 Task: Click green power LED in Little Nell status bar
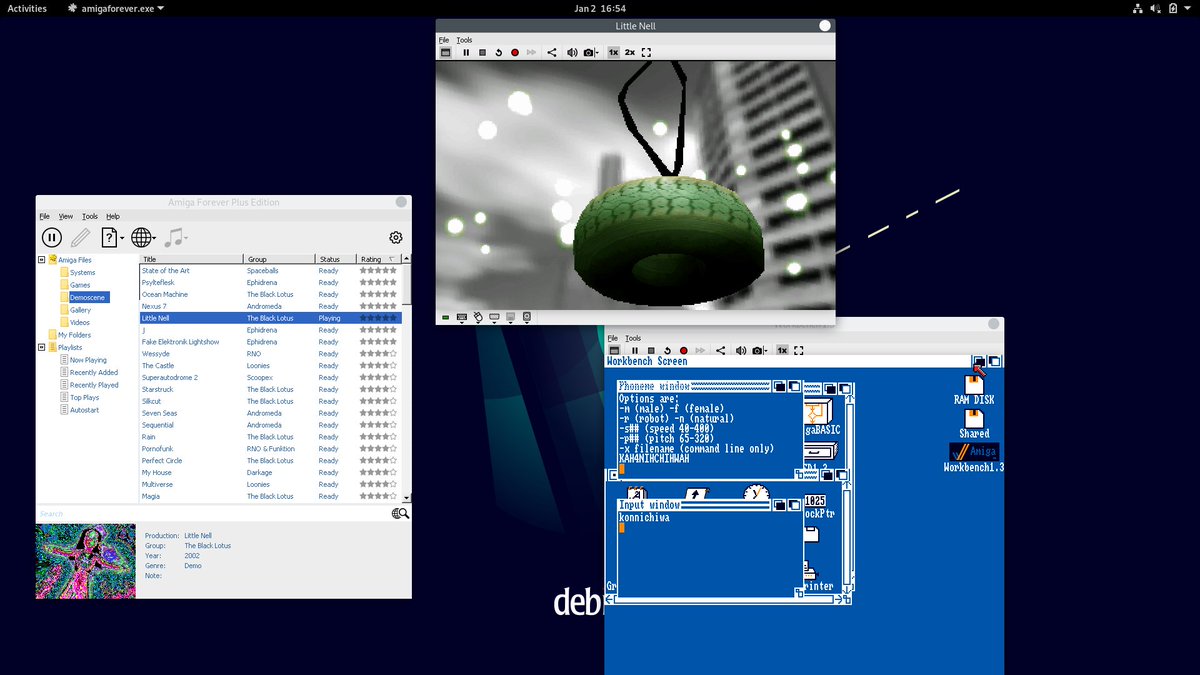(445, 317)
